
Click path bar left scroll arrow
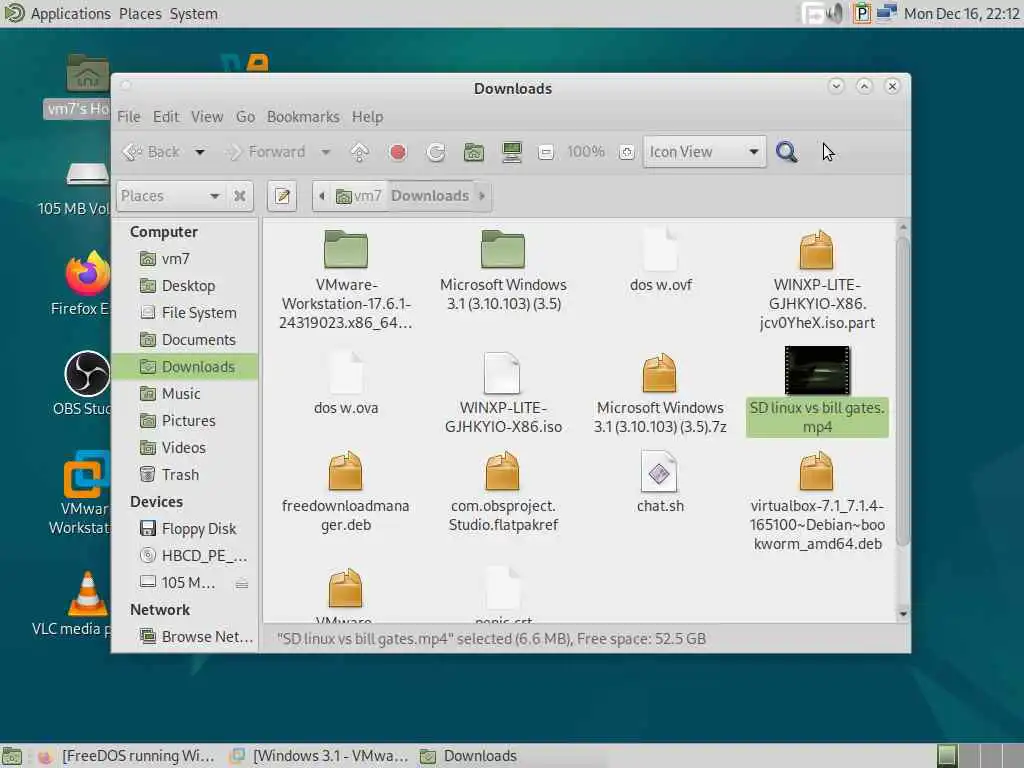coord(322,196)
